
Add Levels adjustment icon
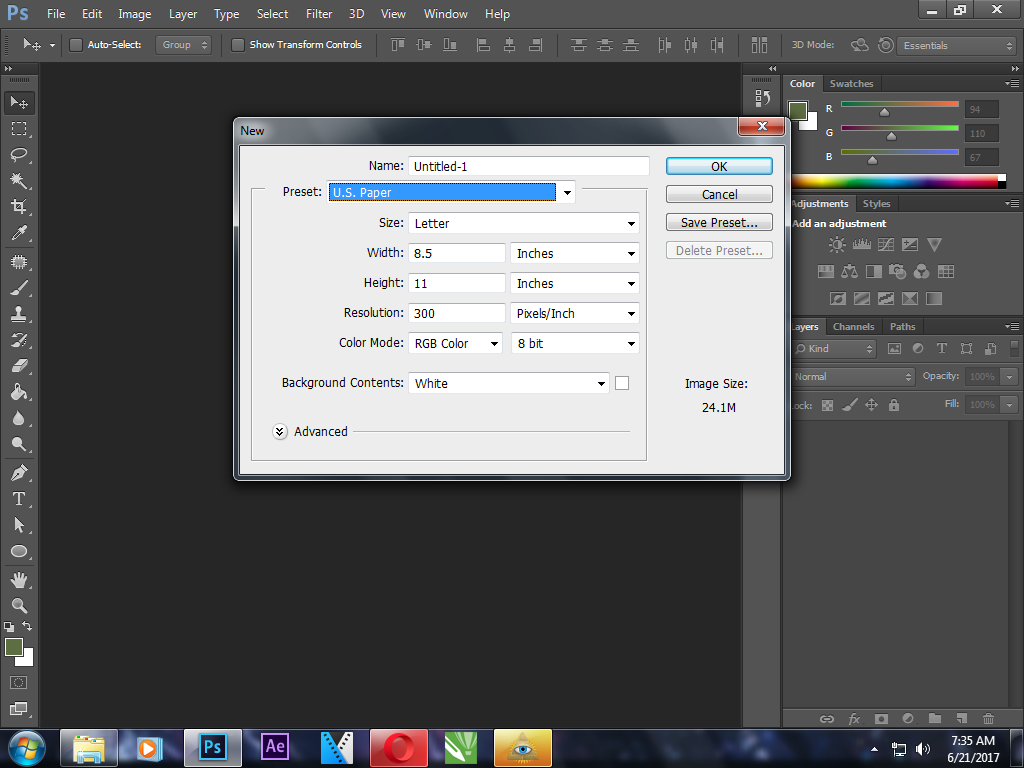point(861,245)
